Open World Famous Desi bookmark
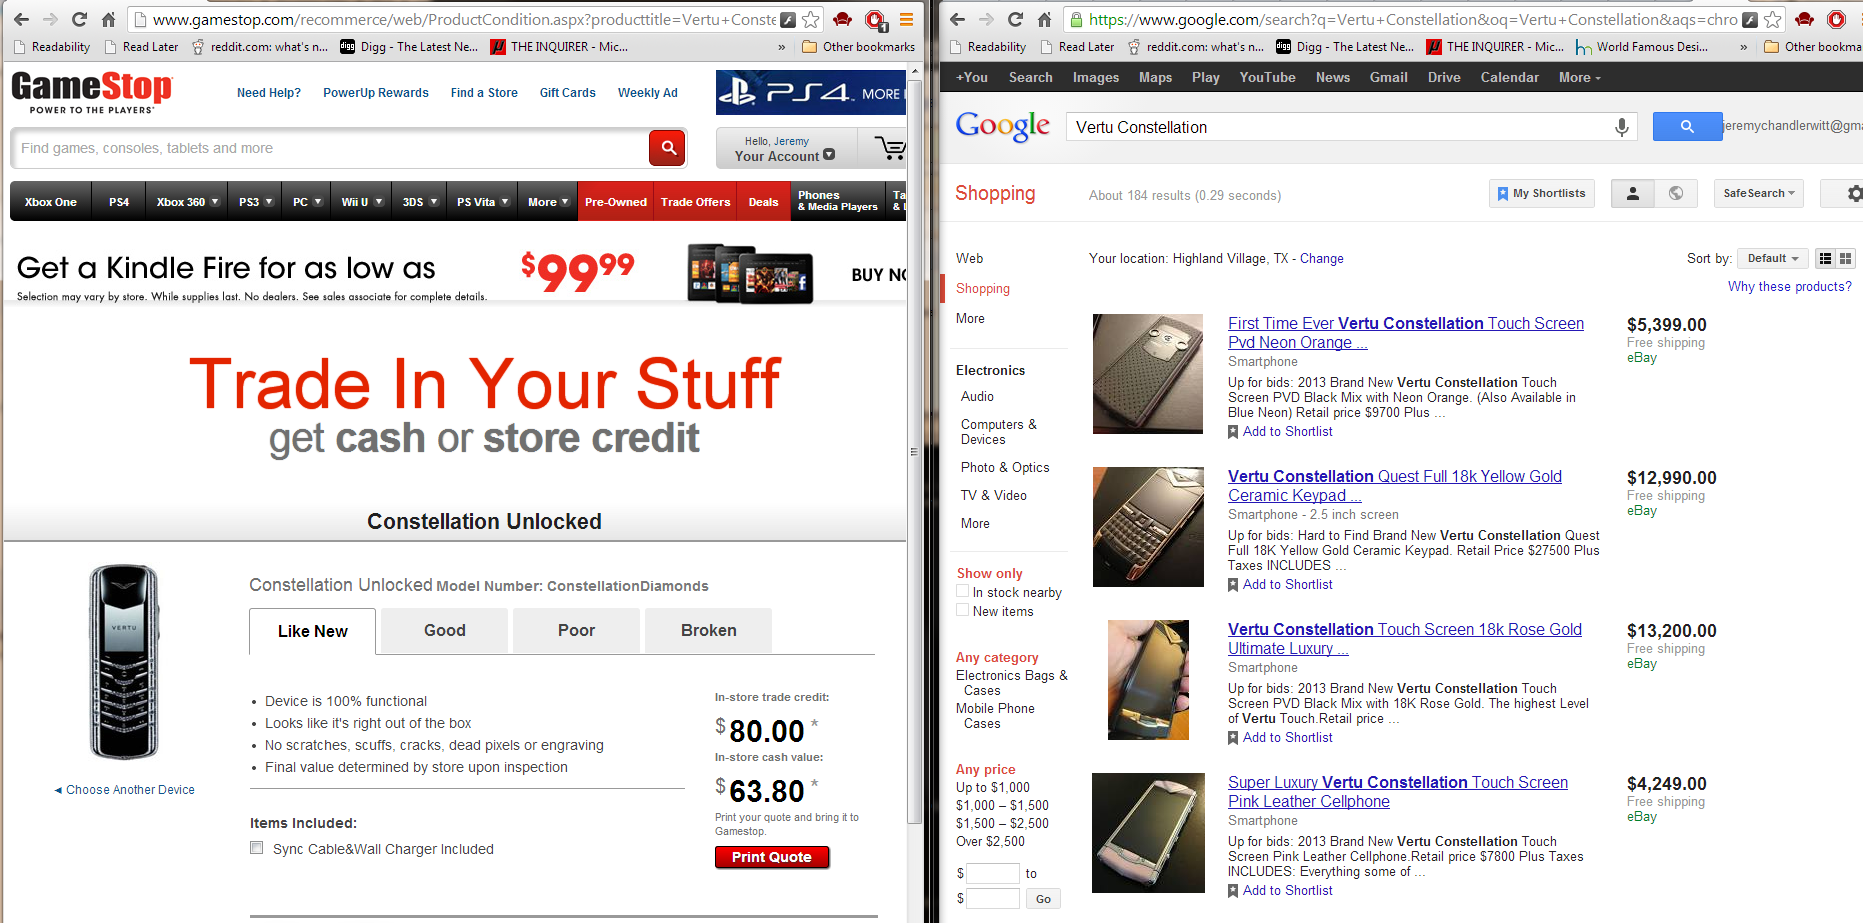Viewport: 1863px width, 923px height. click(1642, 46)
